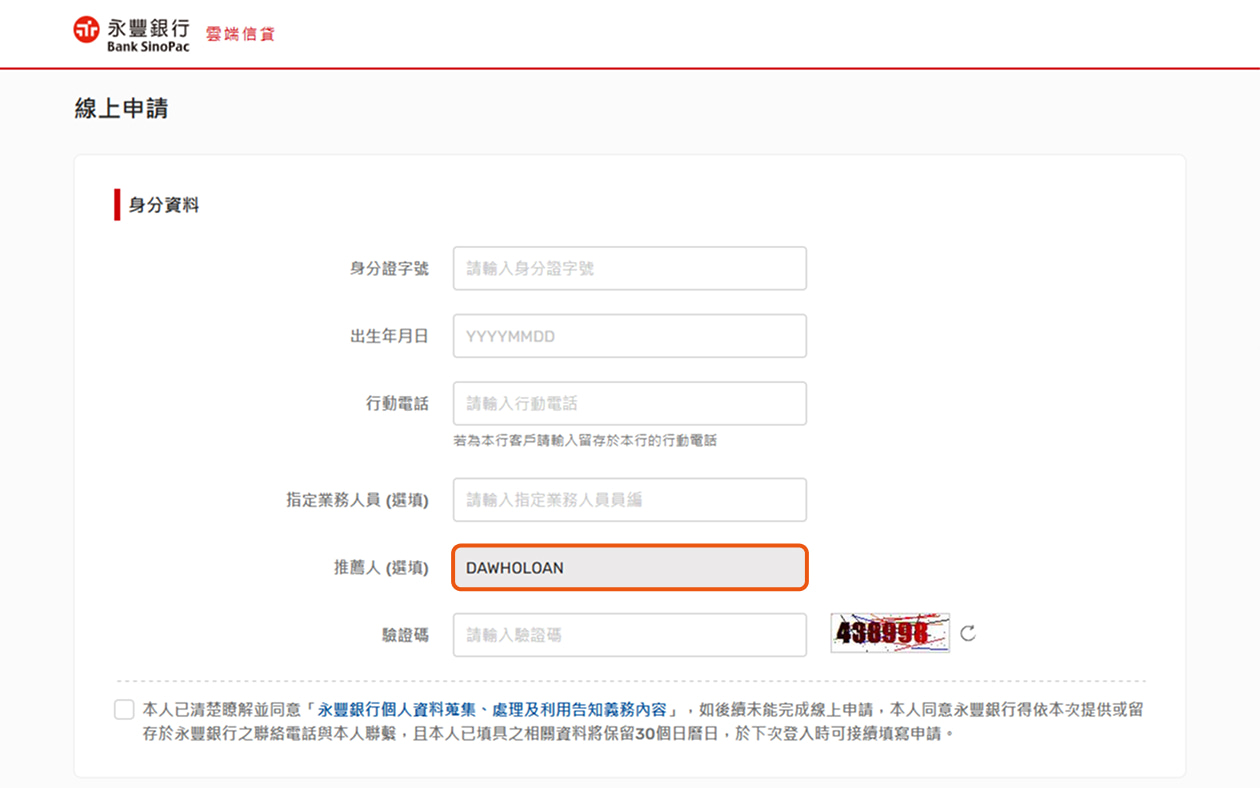Click the 推薦人 (選填) label
This screenshot has height=788, width=1260.
tap(381, 568)
